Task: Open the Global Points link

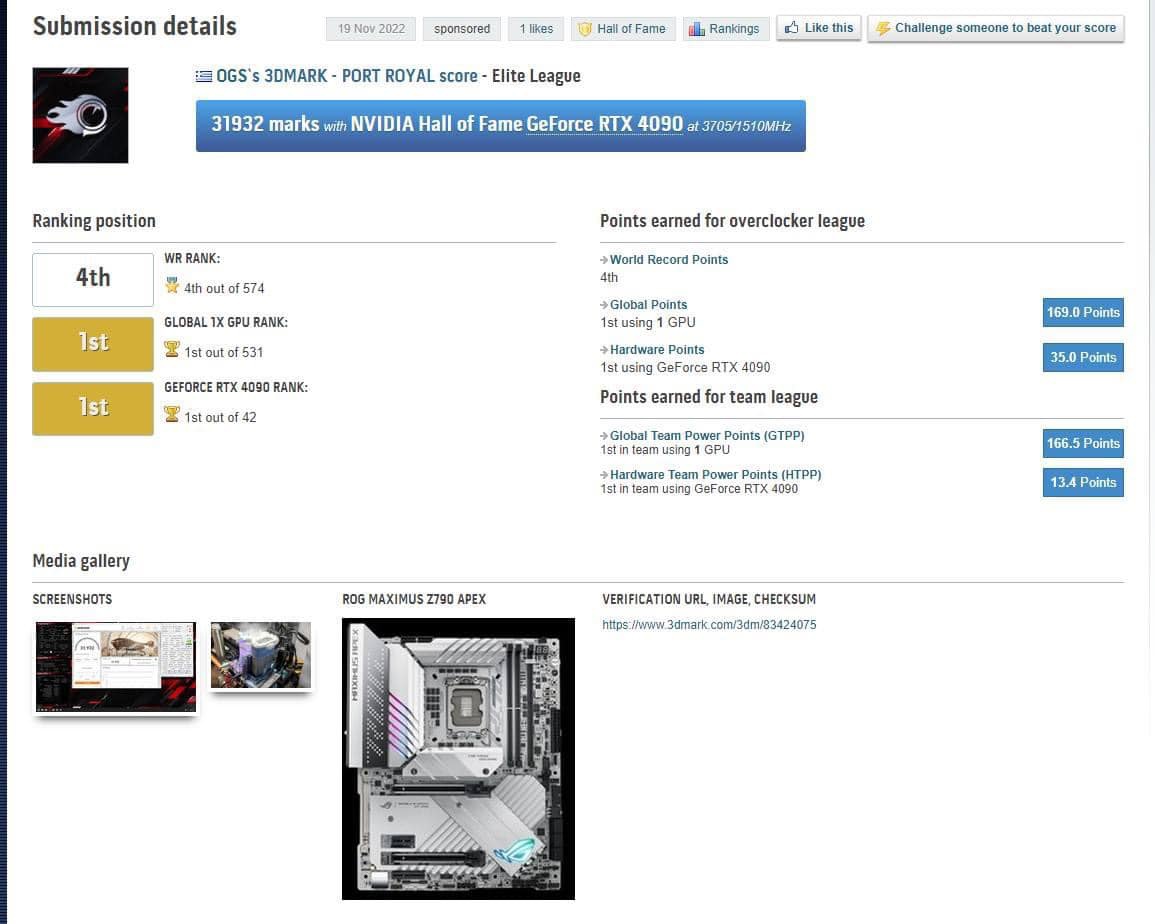Action: pos(648,304)
